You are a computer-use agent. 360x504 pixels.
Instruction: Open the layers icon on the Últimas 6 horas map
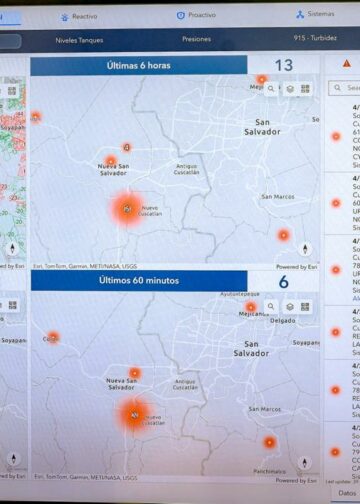pos(290,89)
